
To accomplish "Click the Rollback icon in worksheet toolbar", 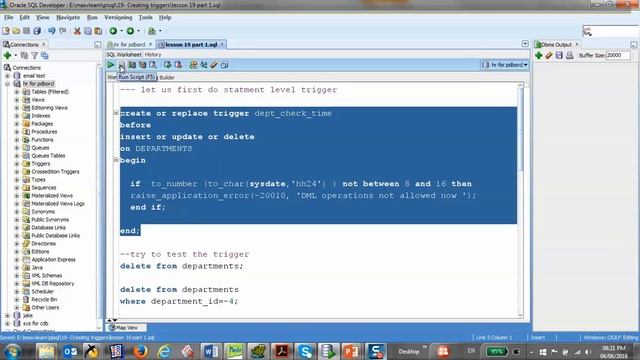I will click(x=178, y=65).
